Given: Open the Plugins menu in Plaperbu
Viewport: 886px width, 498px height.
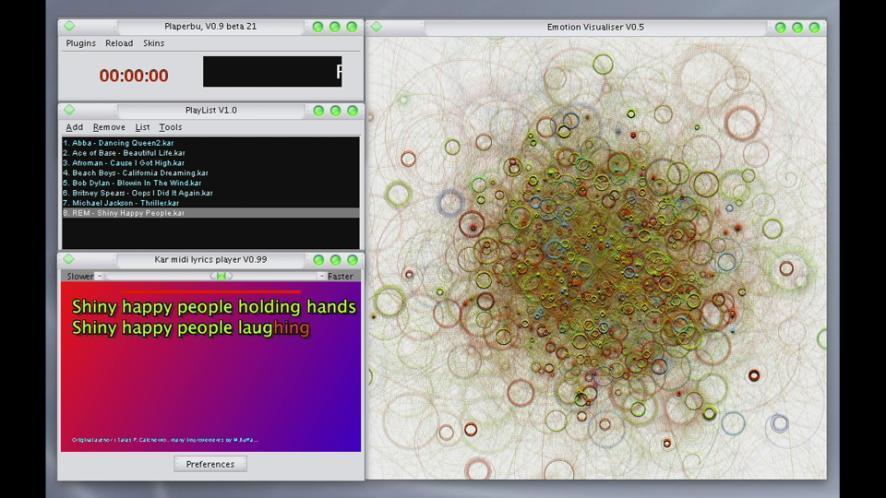Looking at the screenshot, I should [x=81, y=44].
